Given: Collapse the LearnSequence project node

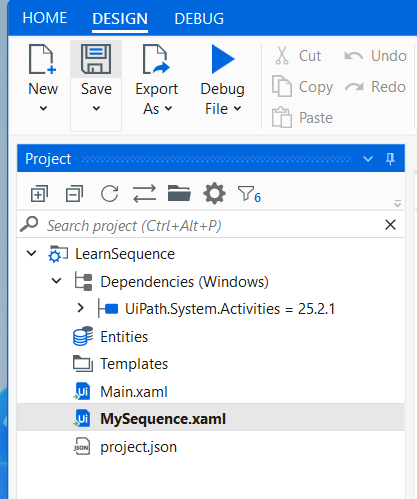Looking at the screenshot, I should tap(32, 253).
